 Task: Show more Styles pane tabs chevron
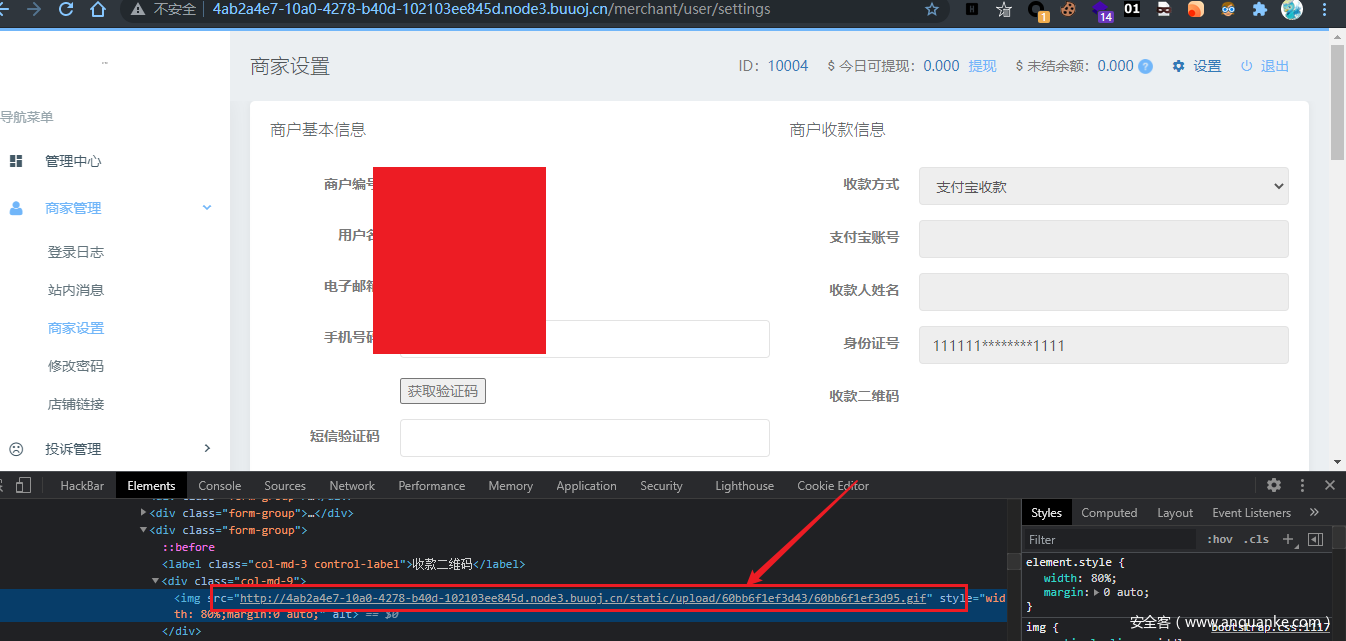click(1314, 512)
